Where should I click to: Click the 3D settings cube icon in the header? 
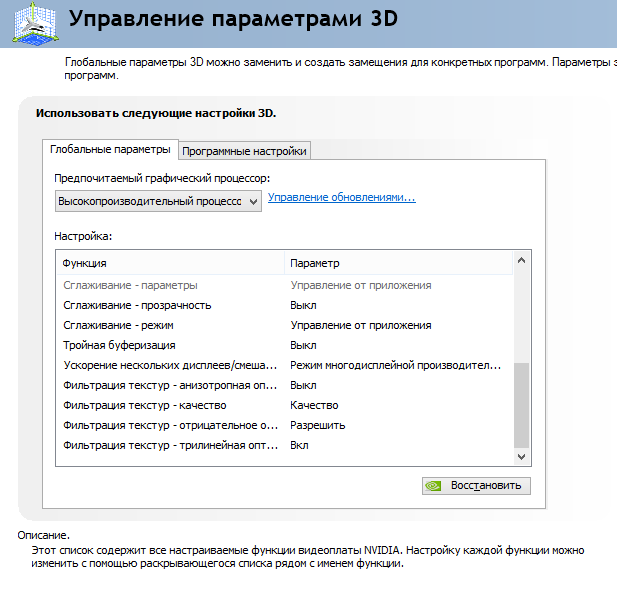coord(35,23)
